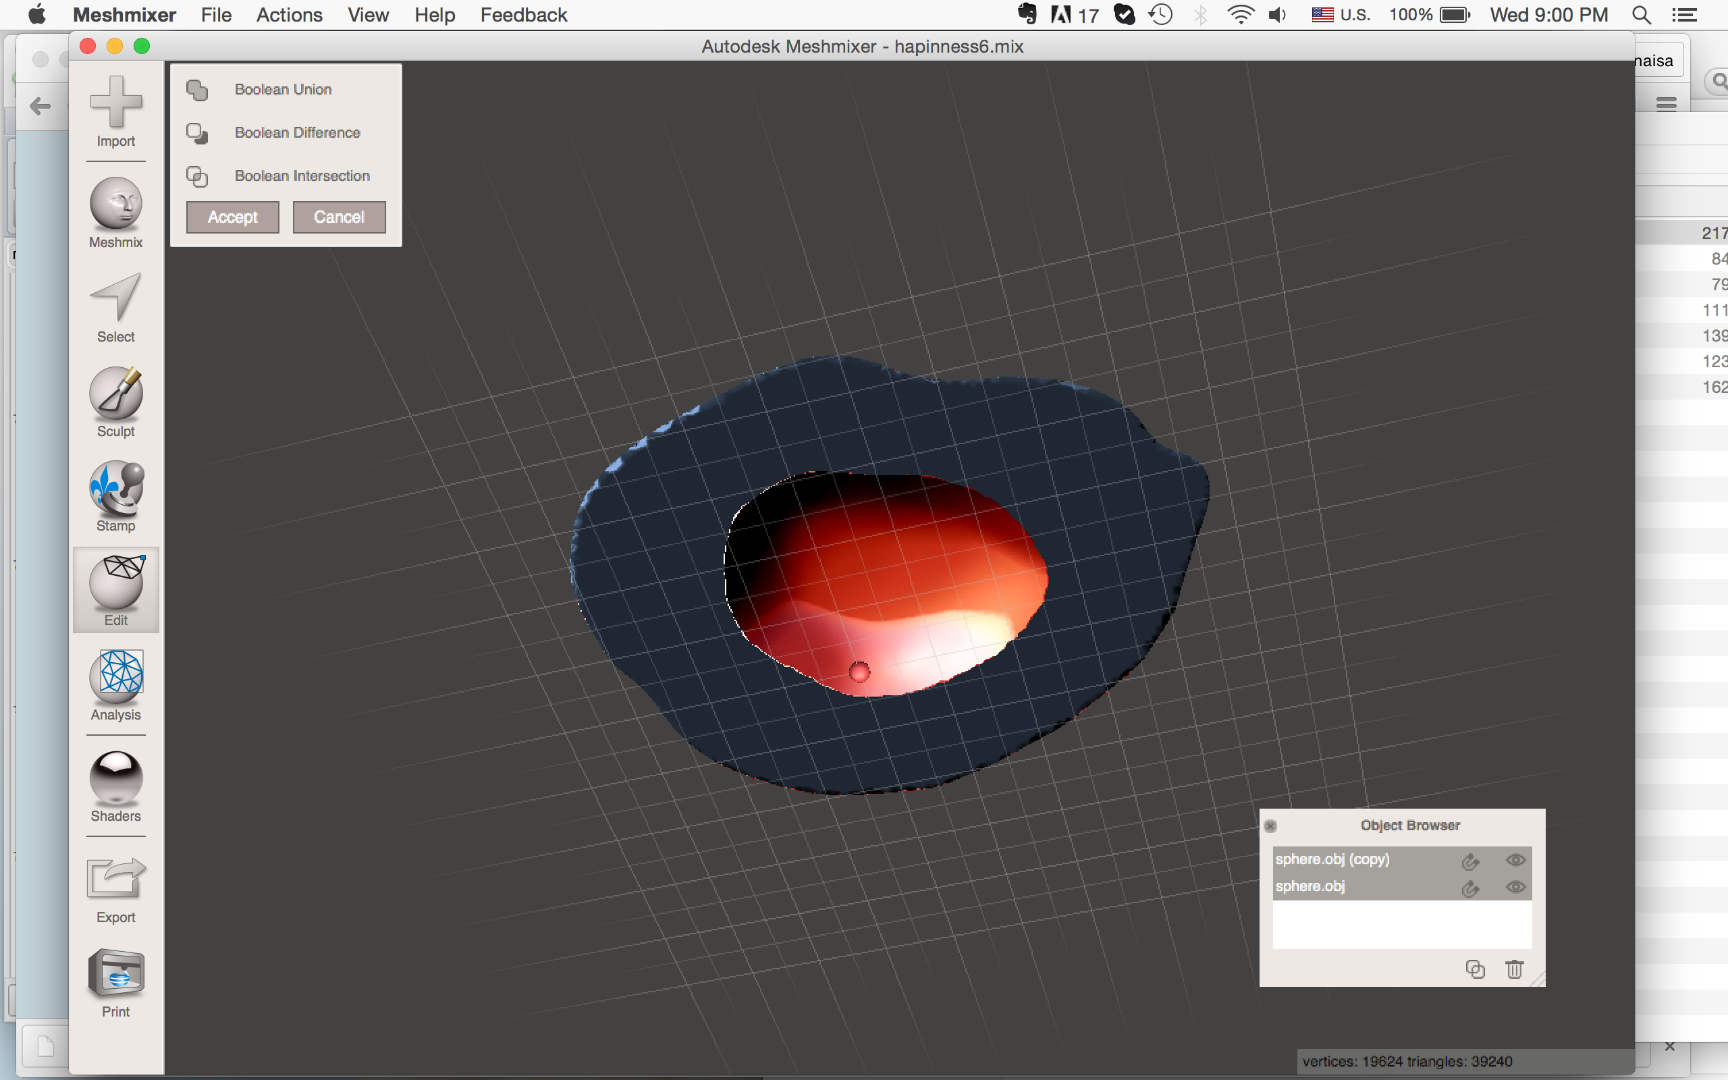Click the vertices and triangles status text
This screenshot has height=1080, width=1728.
(x=1407, y=1062)
